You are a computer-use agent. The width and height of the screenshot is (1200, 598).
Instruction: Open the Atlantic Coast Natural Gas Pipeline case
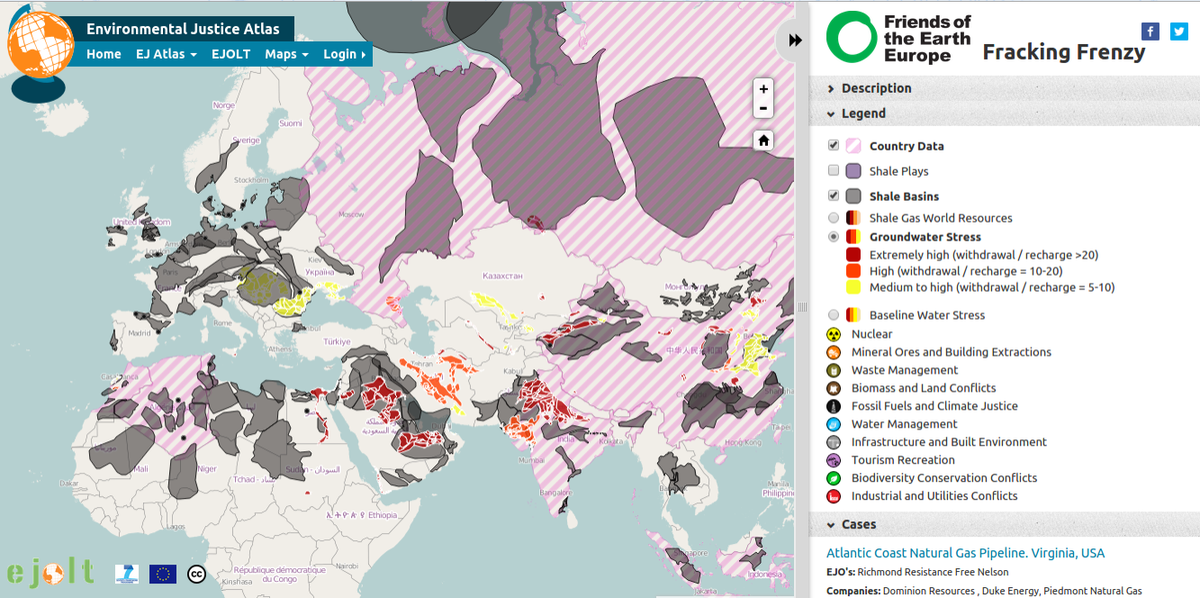[x=965, y=553]
